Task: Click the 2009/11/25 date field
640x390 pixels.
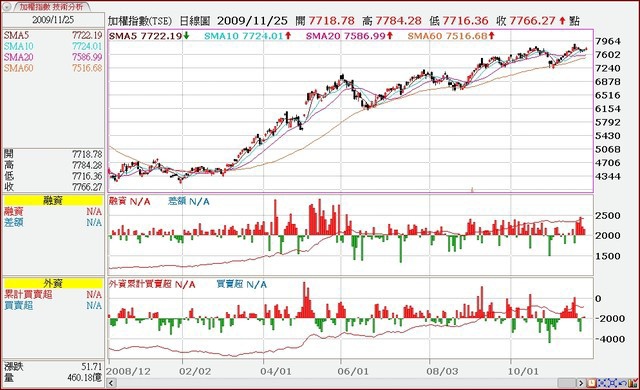Action: point(53,20)
